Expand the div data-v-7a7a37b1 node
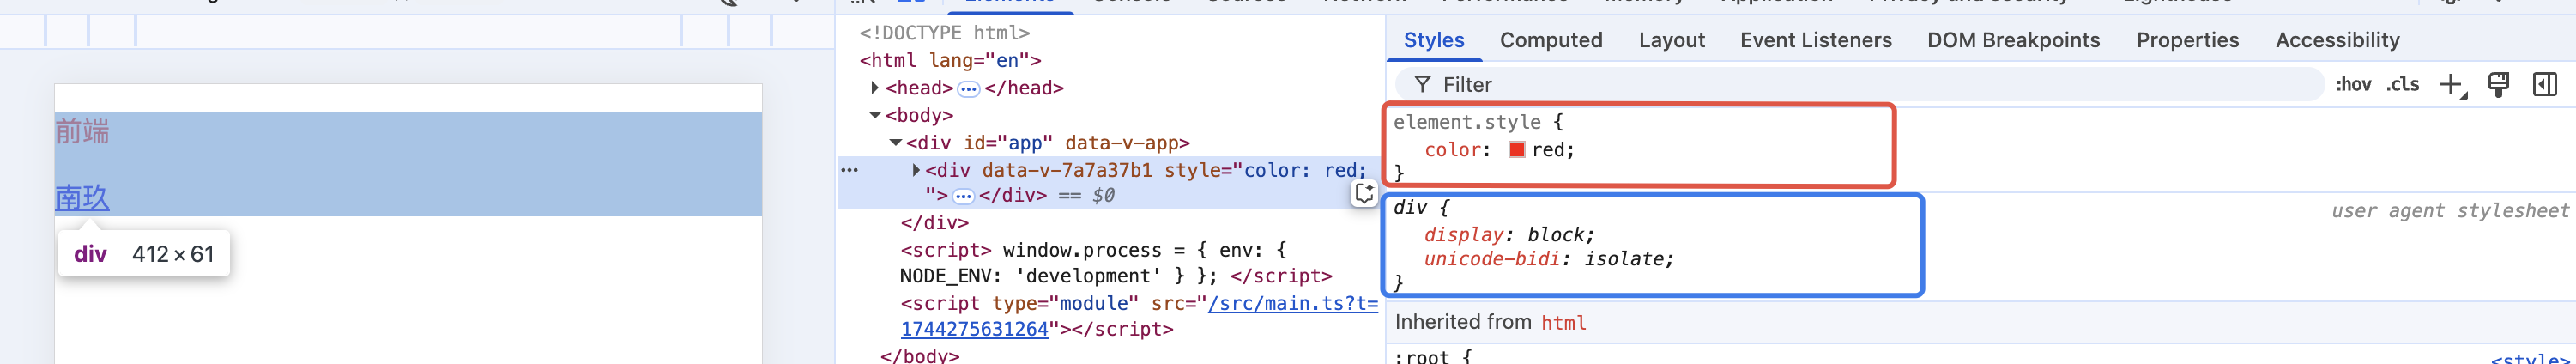2576x364 pixels. (916, 170)
